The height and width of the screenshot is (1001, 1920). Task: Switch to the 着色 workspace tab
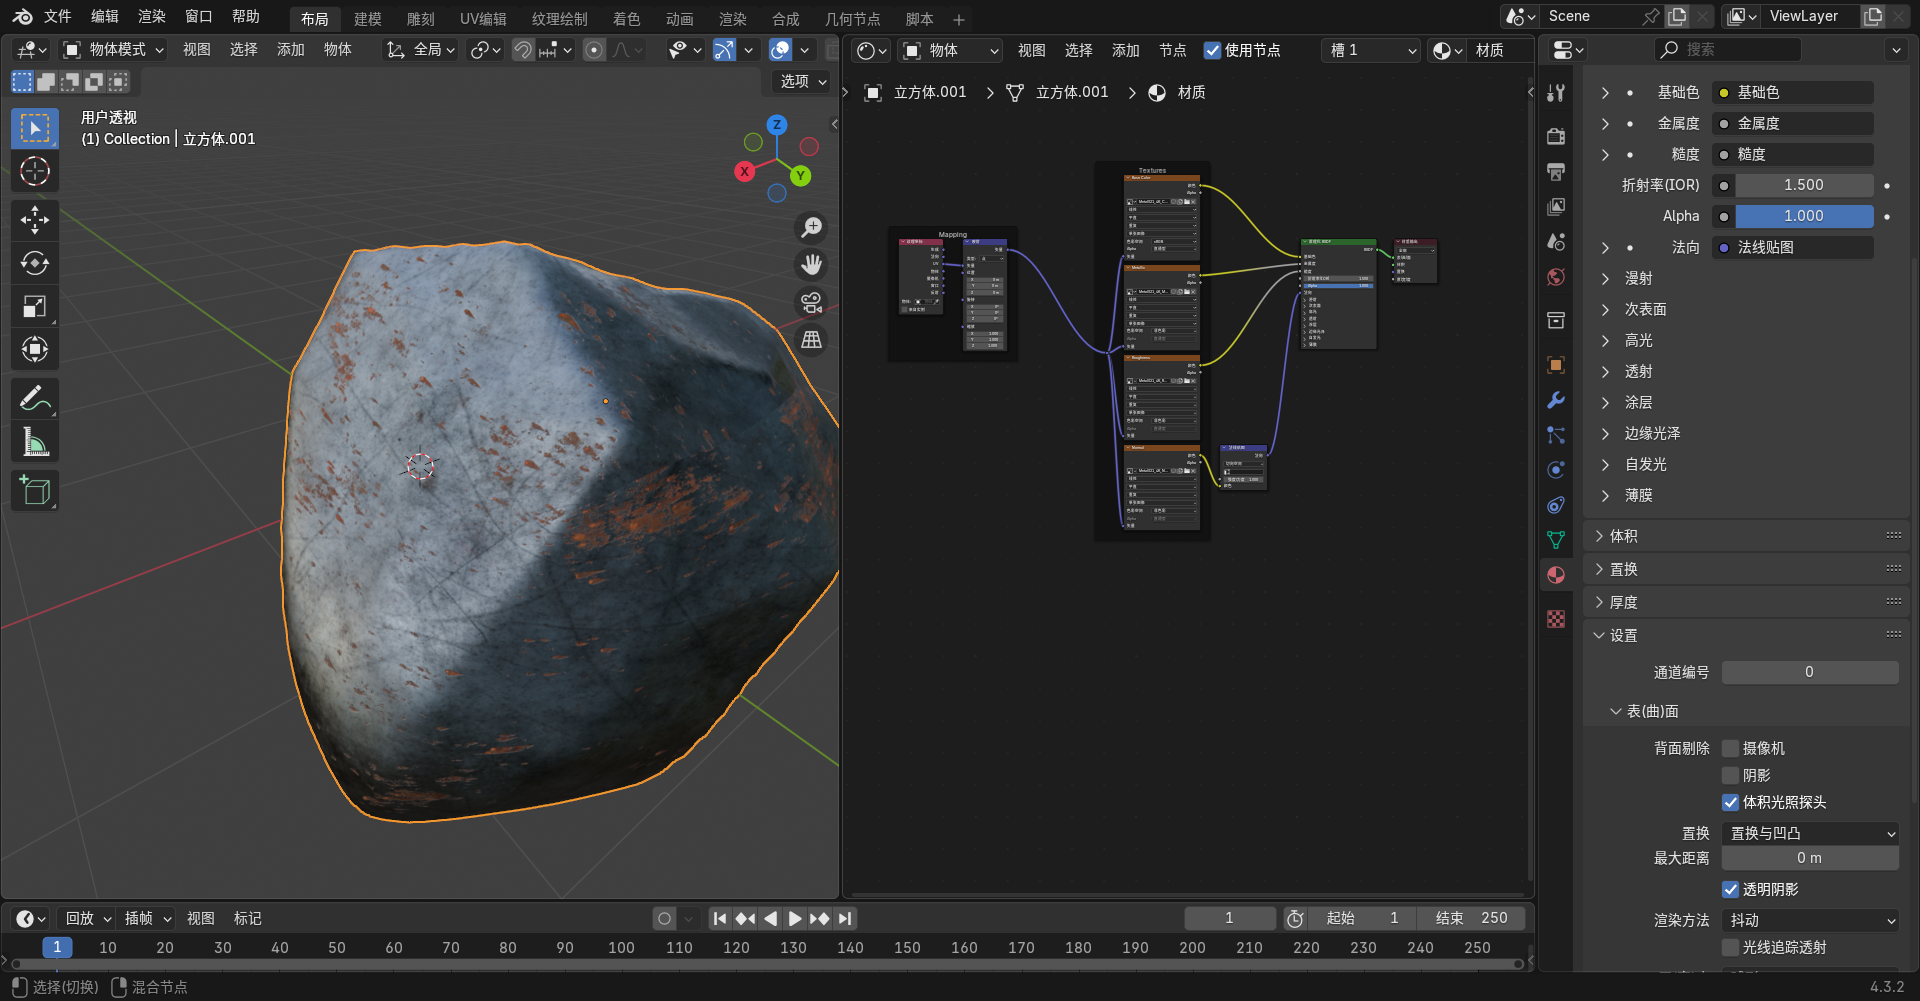626,19
